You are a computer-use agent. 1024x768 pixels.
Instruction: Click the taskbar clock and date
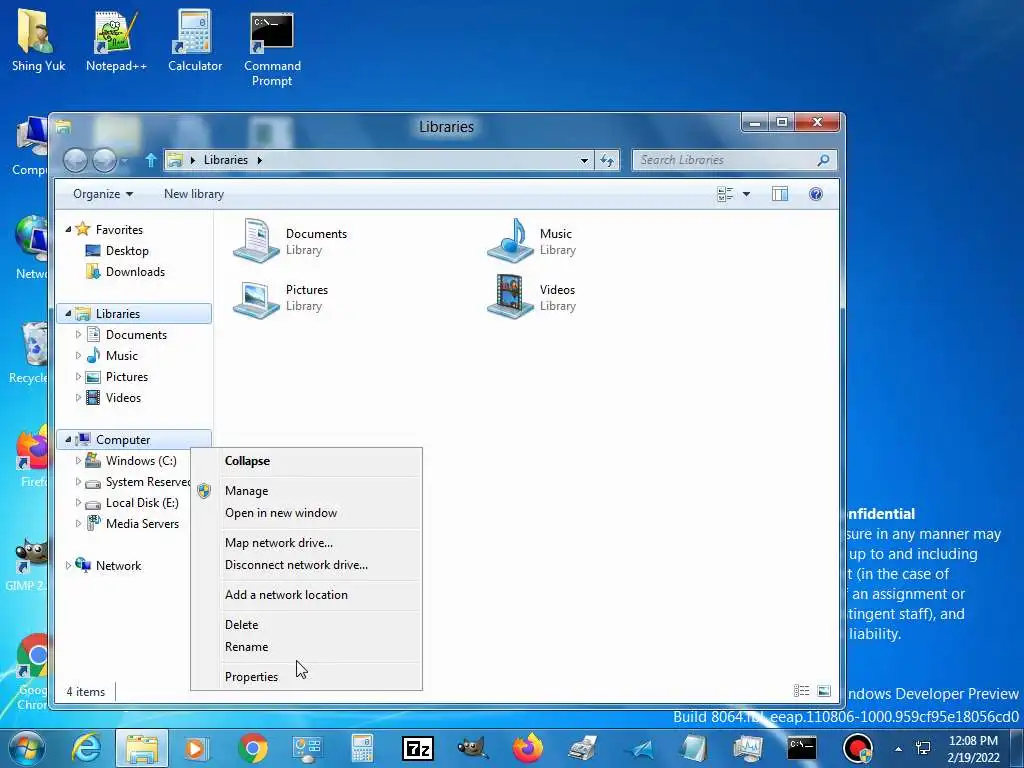(973, 749)
